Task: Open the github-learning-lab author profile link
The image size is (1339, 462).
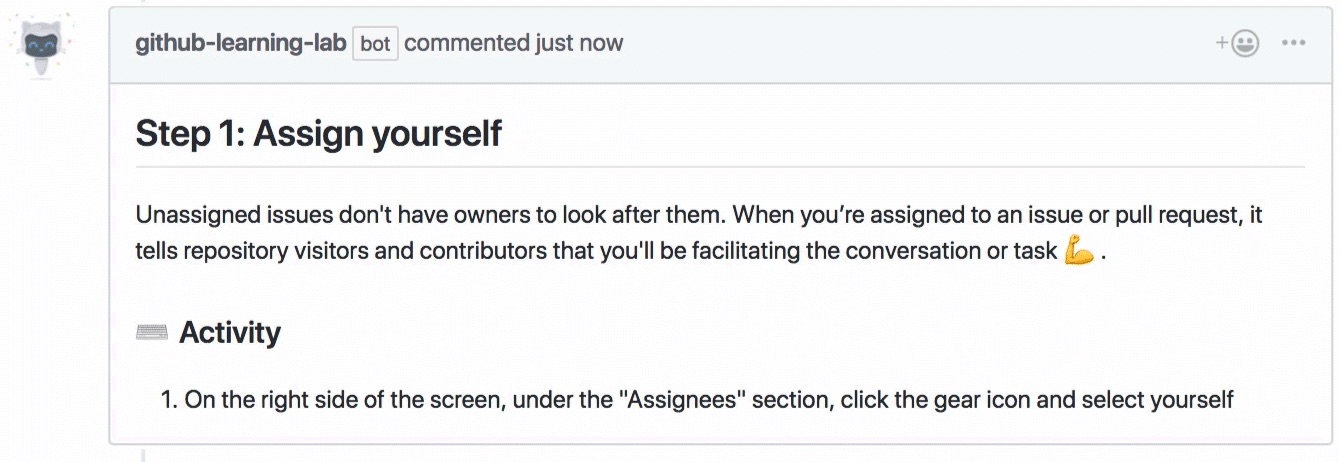Action: 241,43
